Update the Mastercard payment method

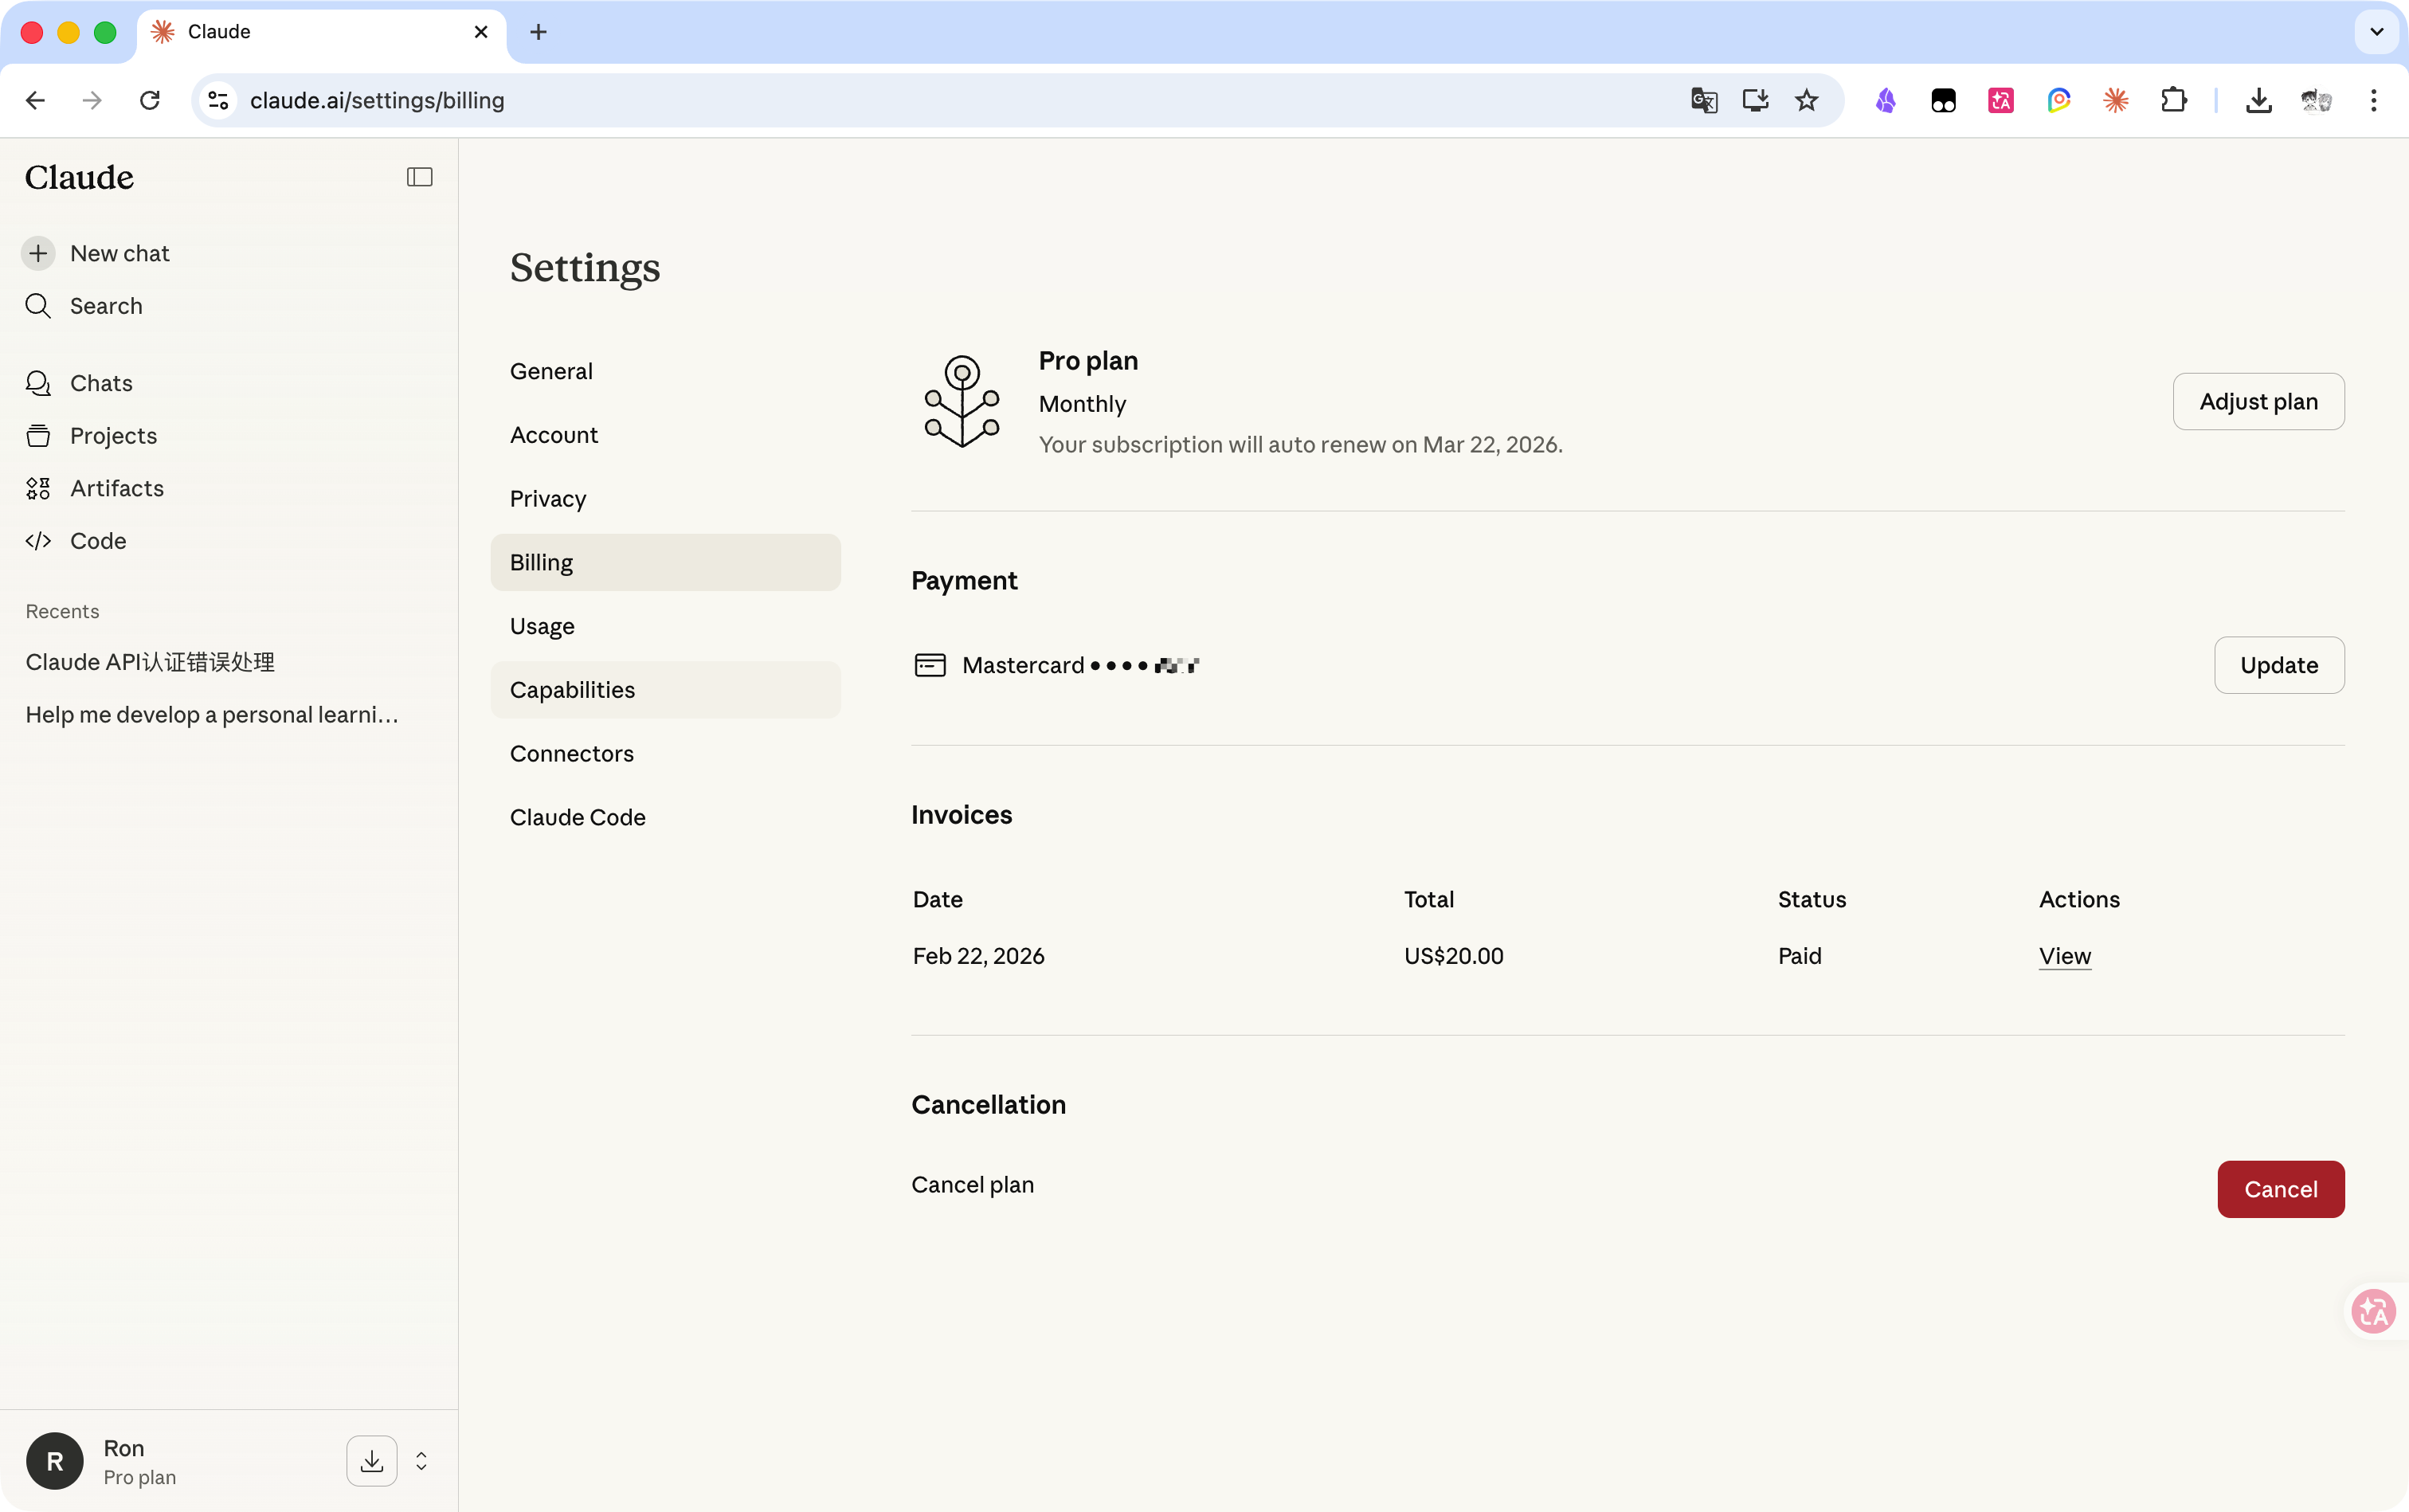2279,665
